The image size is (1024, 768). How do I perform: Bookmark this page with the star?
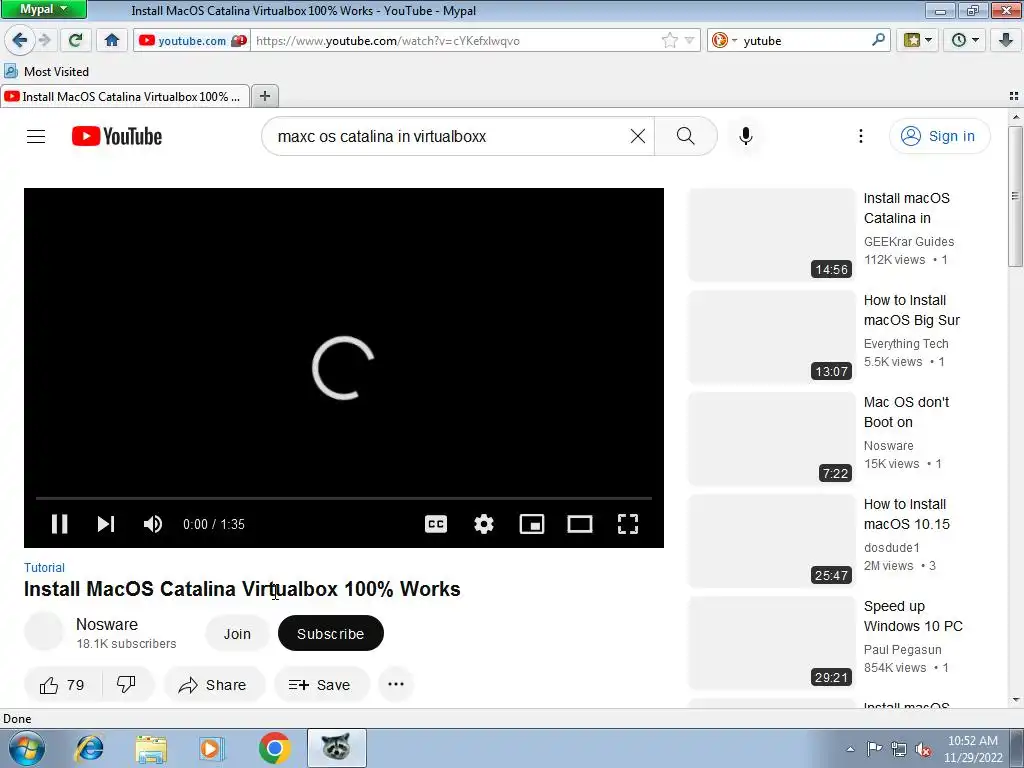tap(669, 40)
